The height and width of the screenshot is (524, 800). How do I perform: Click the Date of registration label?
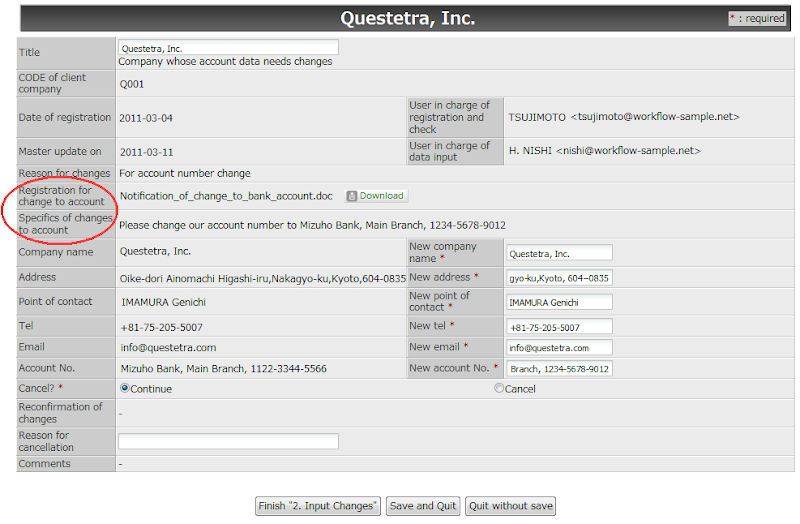pos(64,117)
